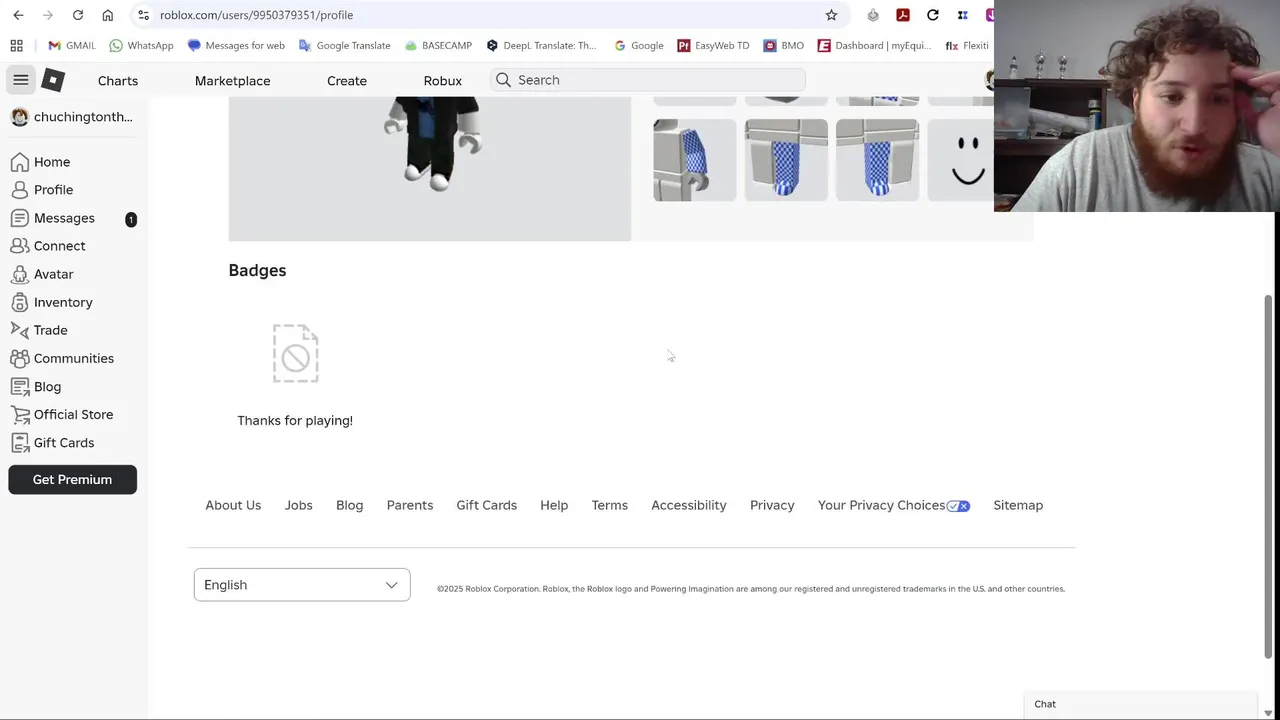Click the Get Premium button
1280x720 pixels.
[x=72, y=480]
